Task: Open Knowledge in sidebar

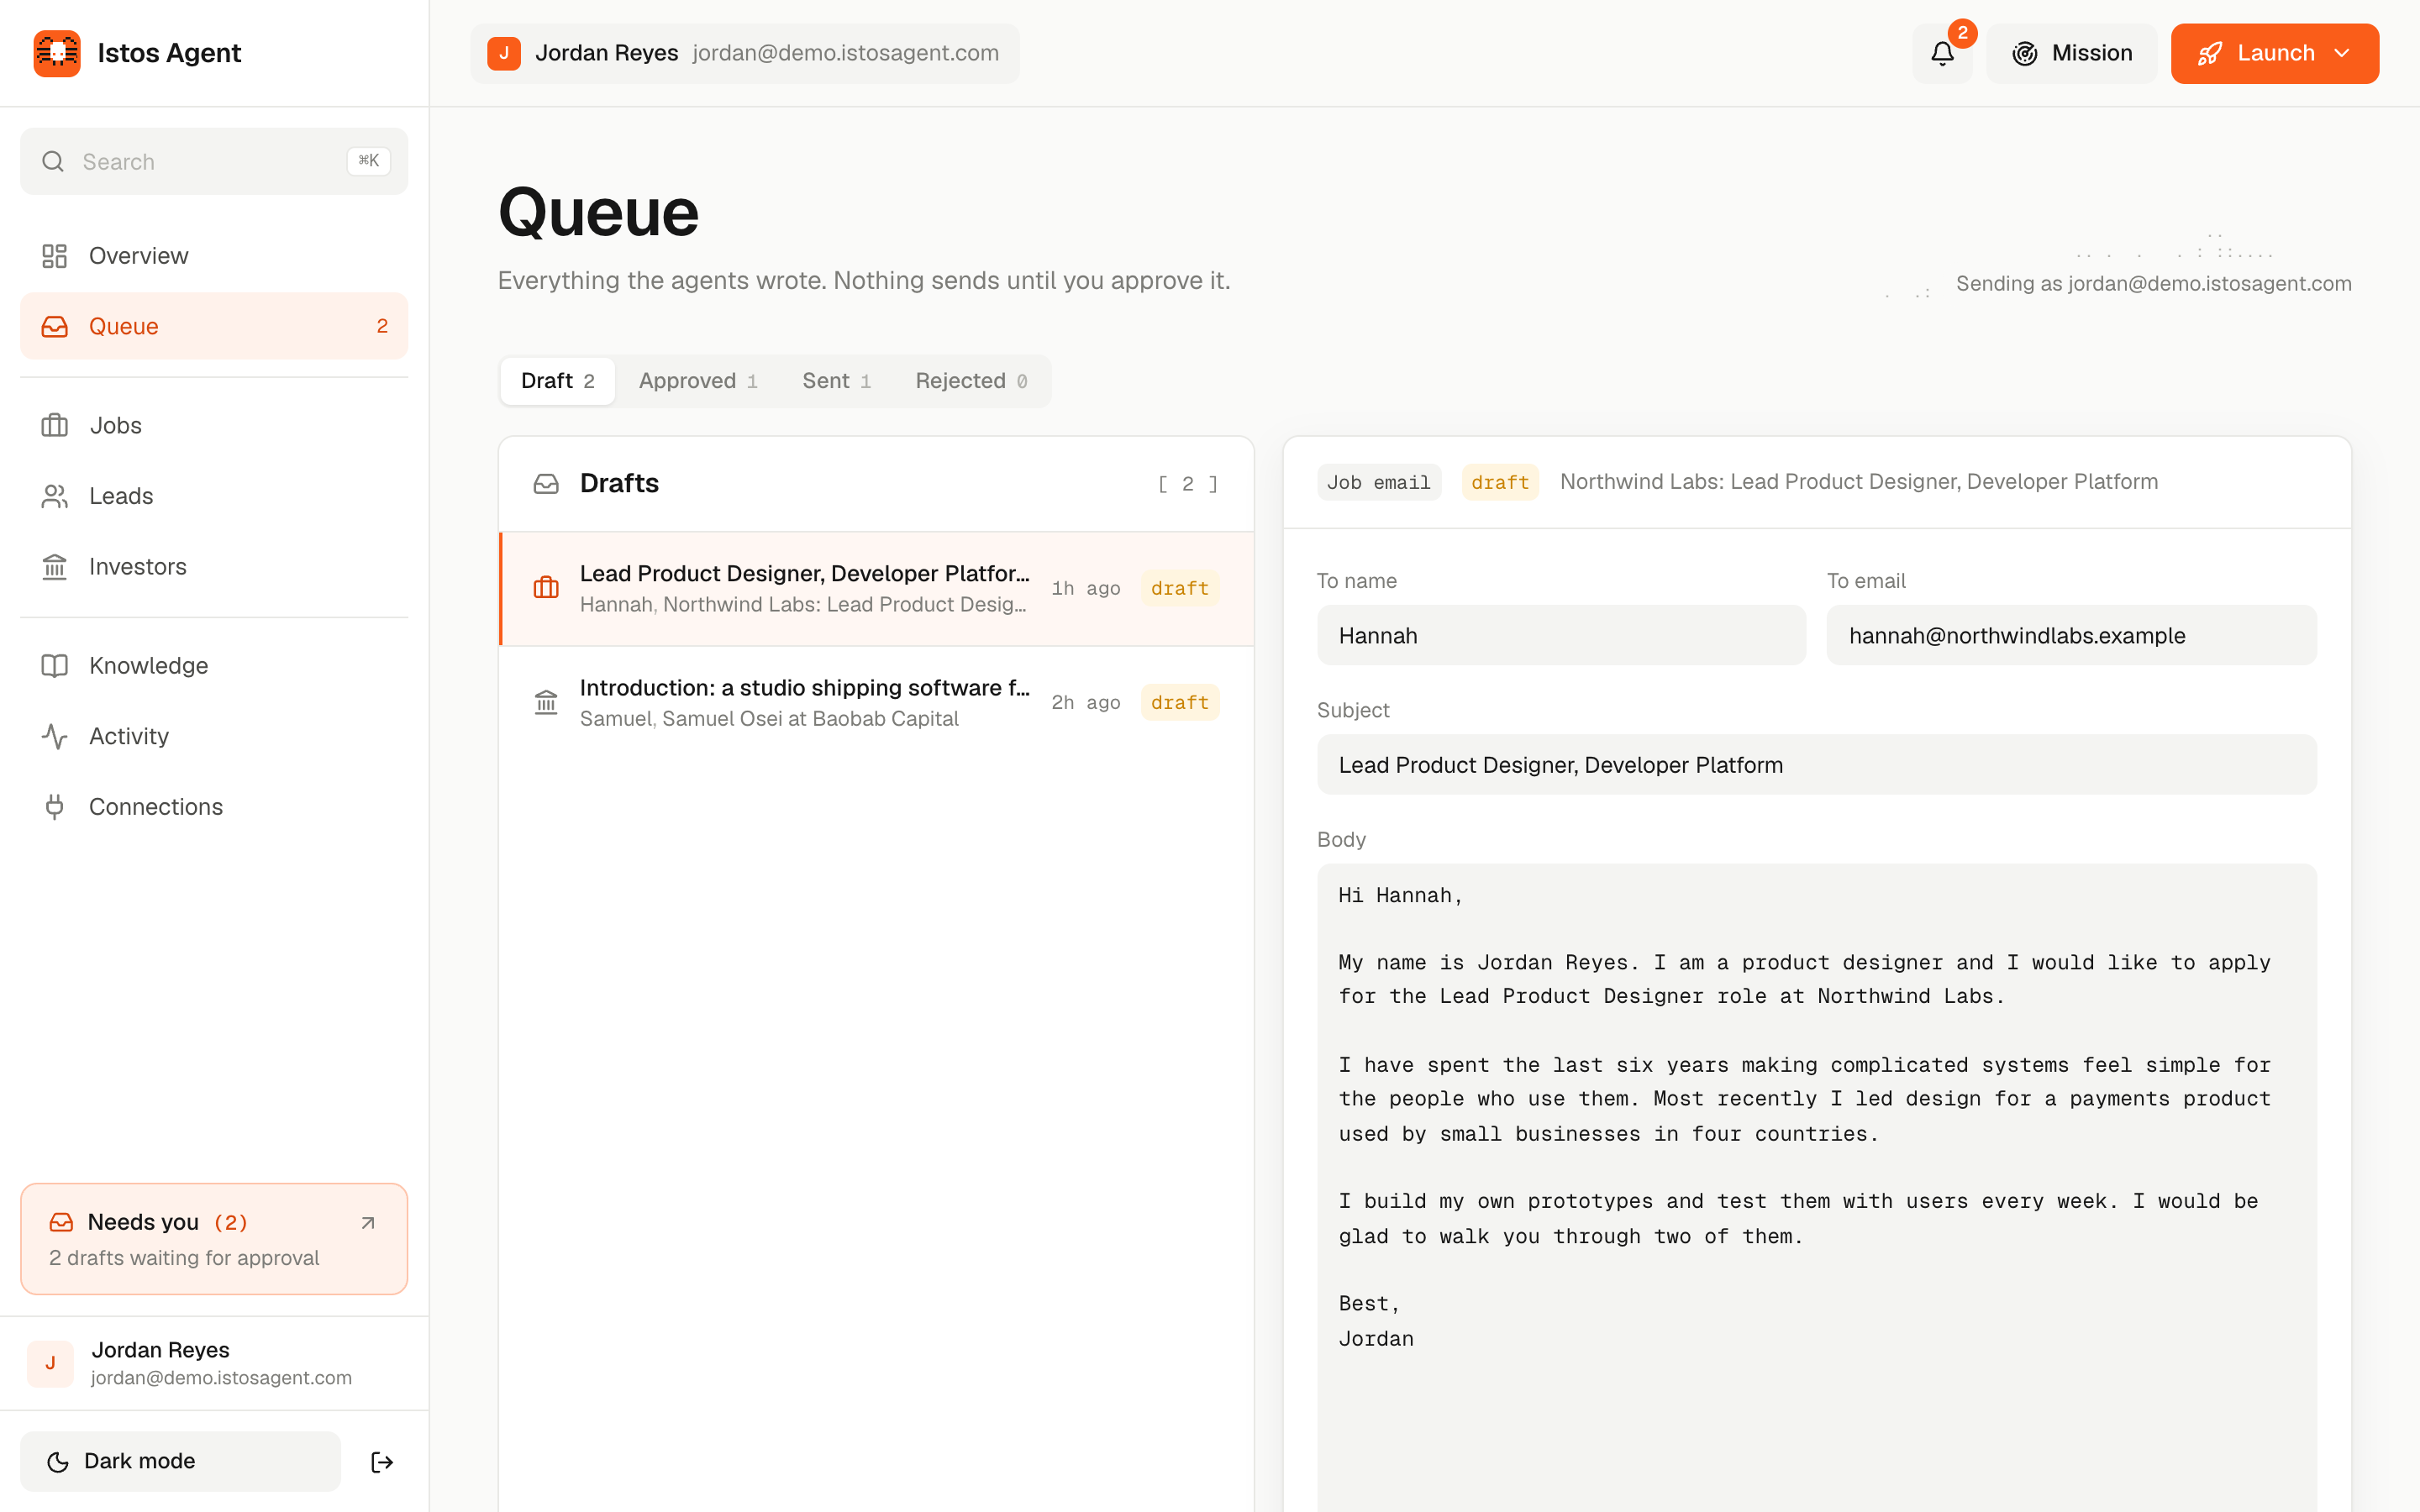Action: [x=214, y=666]
